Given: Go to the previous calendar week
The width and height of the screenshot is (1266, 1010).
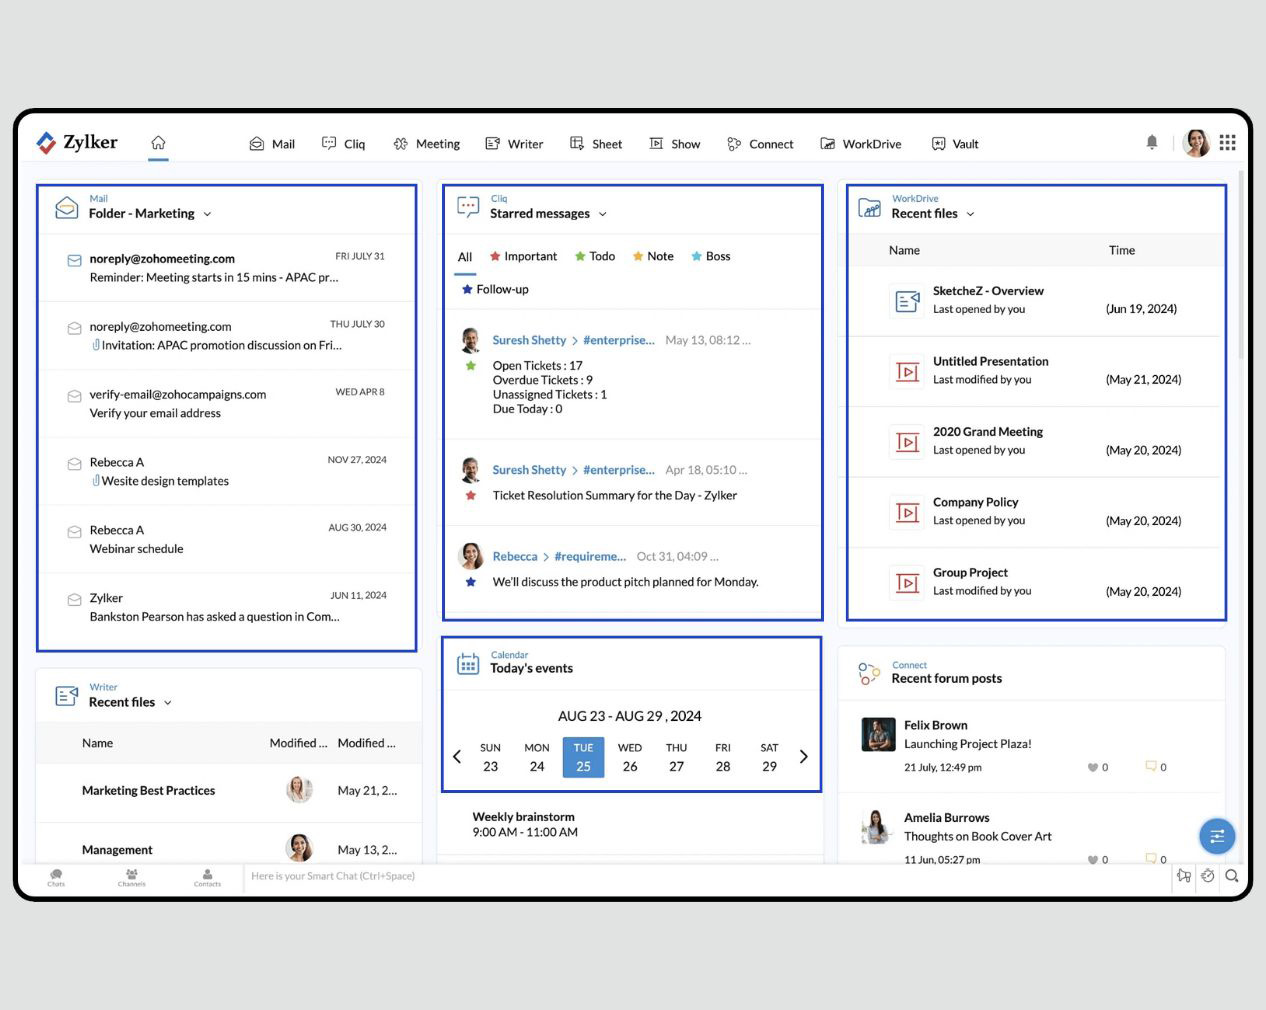Looking at the screenshot, I should click(457, 757).
